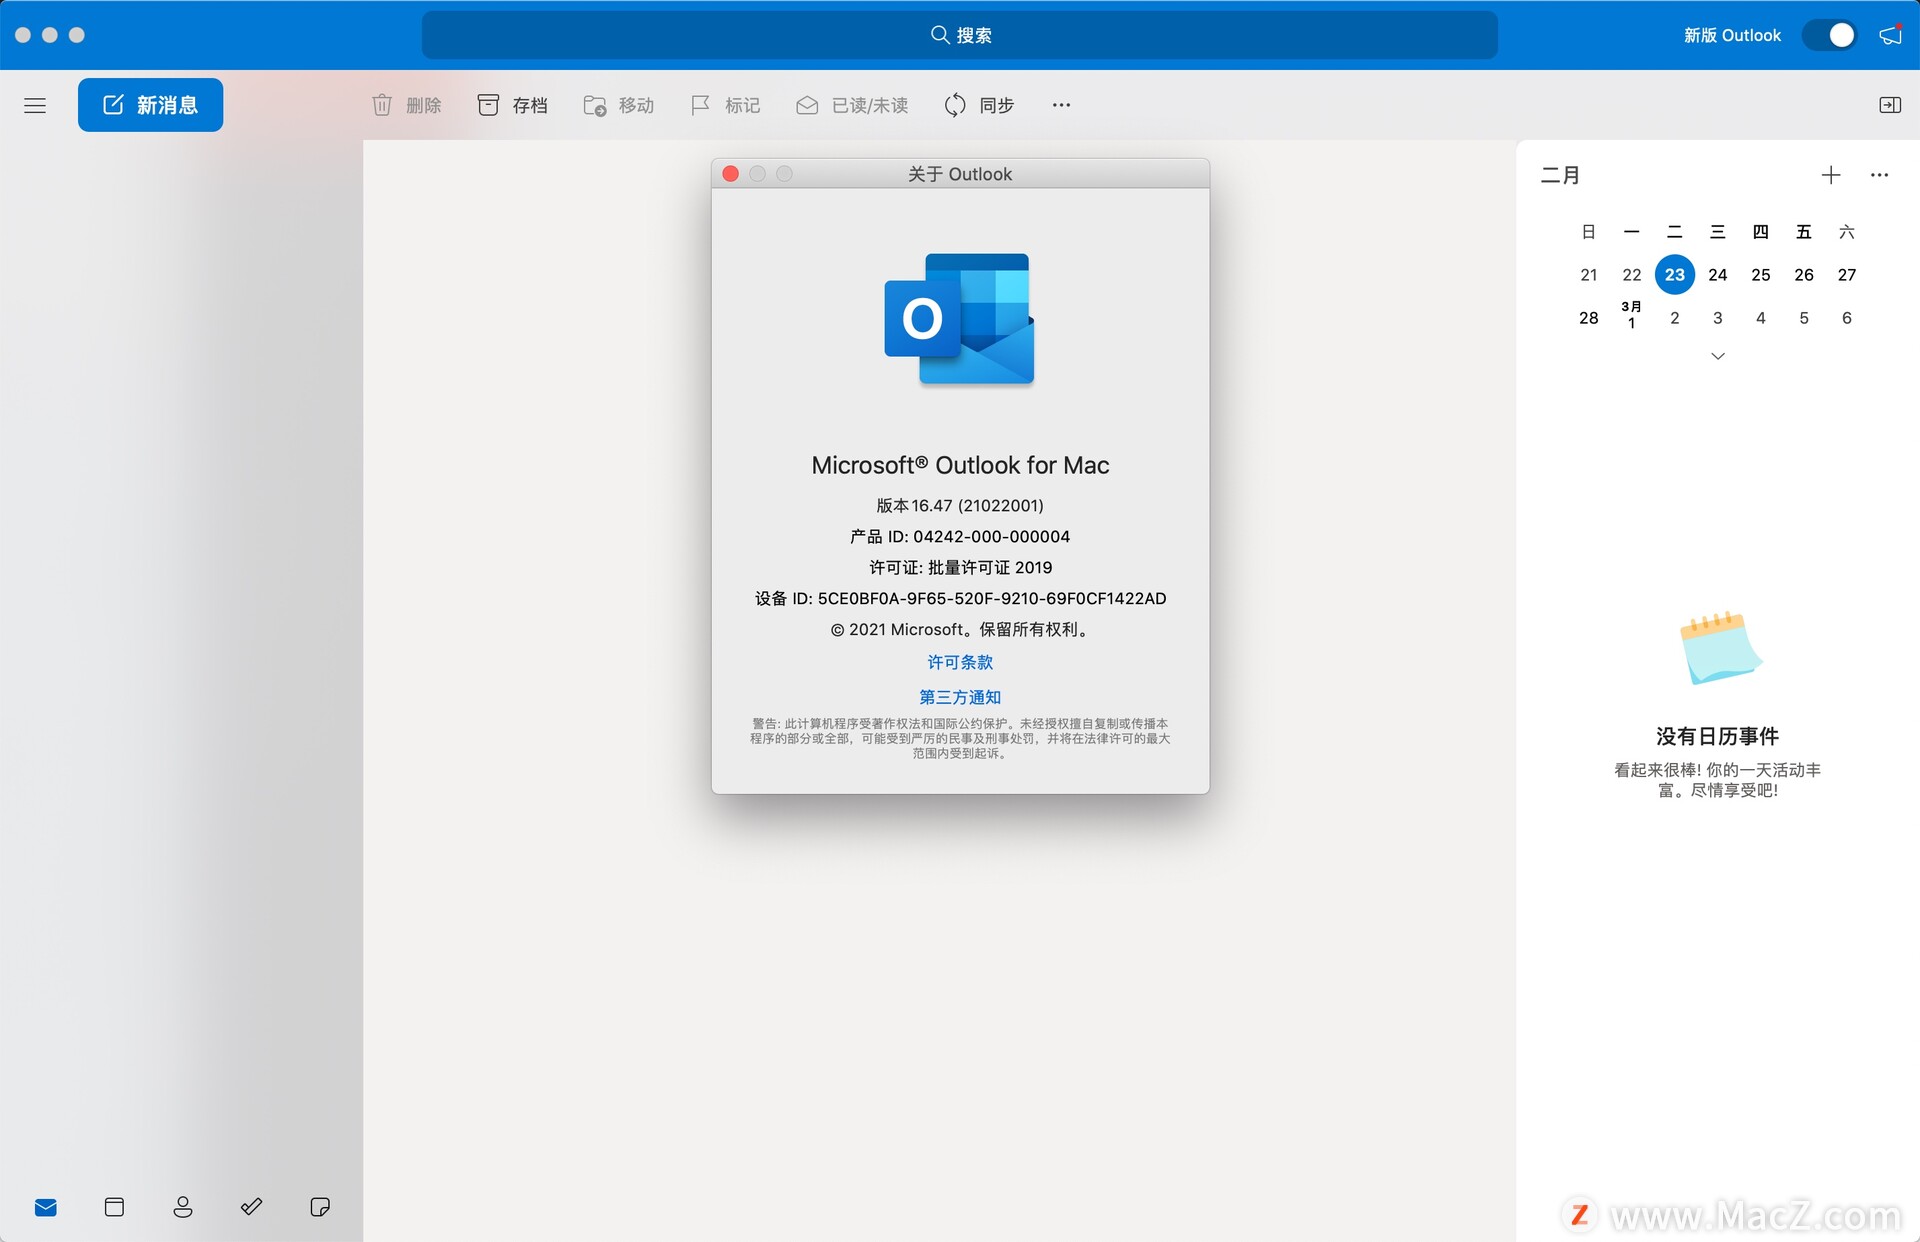The image size is (1920, 1242).
Task: Collapse the calendar task pane icon
Action: pyautogui.click(x=1889, y=105)
